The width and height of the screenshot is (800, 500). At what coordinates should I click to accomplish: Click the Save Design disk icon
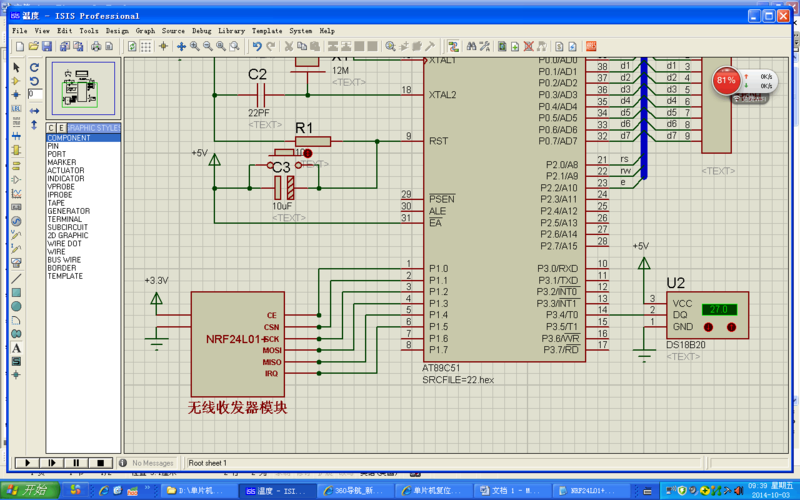[x=47, y=46]
